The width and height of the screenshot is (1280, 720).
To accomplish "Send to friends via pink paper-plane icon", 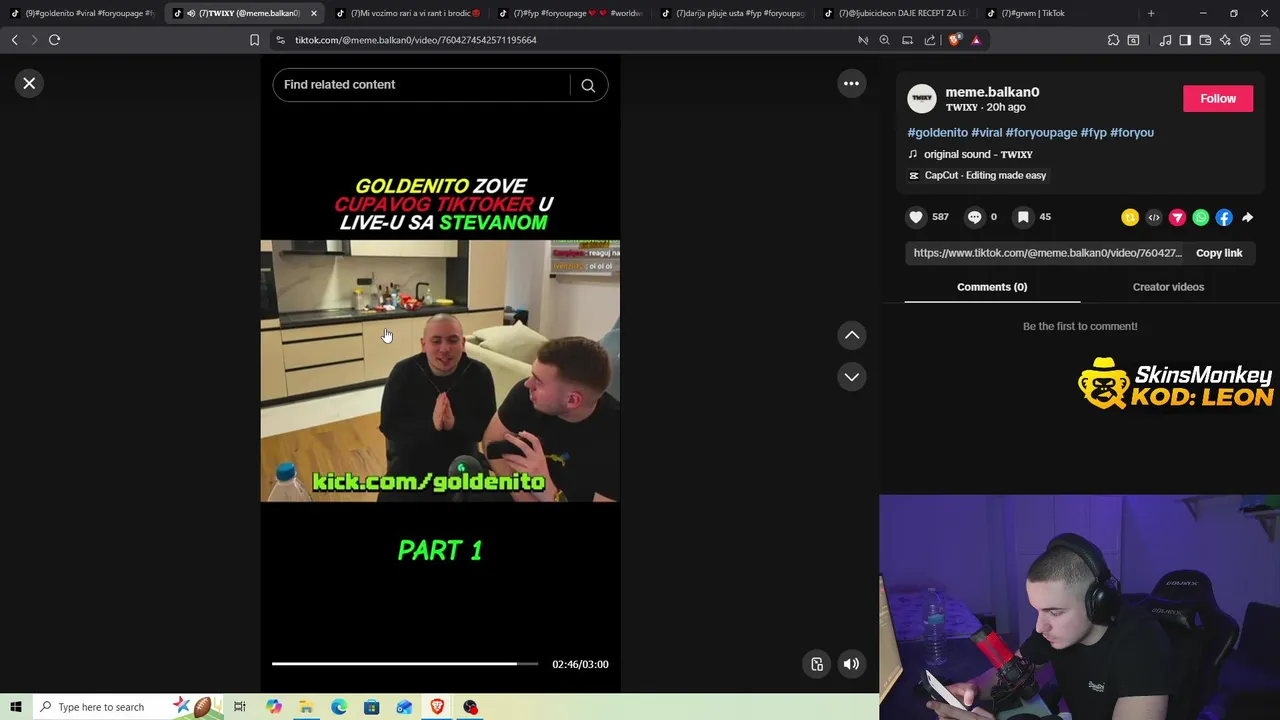I will pyautogui.click(x=1177, y=217).
